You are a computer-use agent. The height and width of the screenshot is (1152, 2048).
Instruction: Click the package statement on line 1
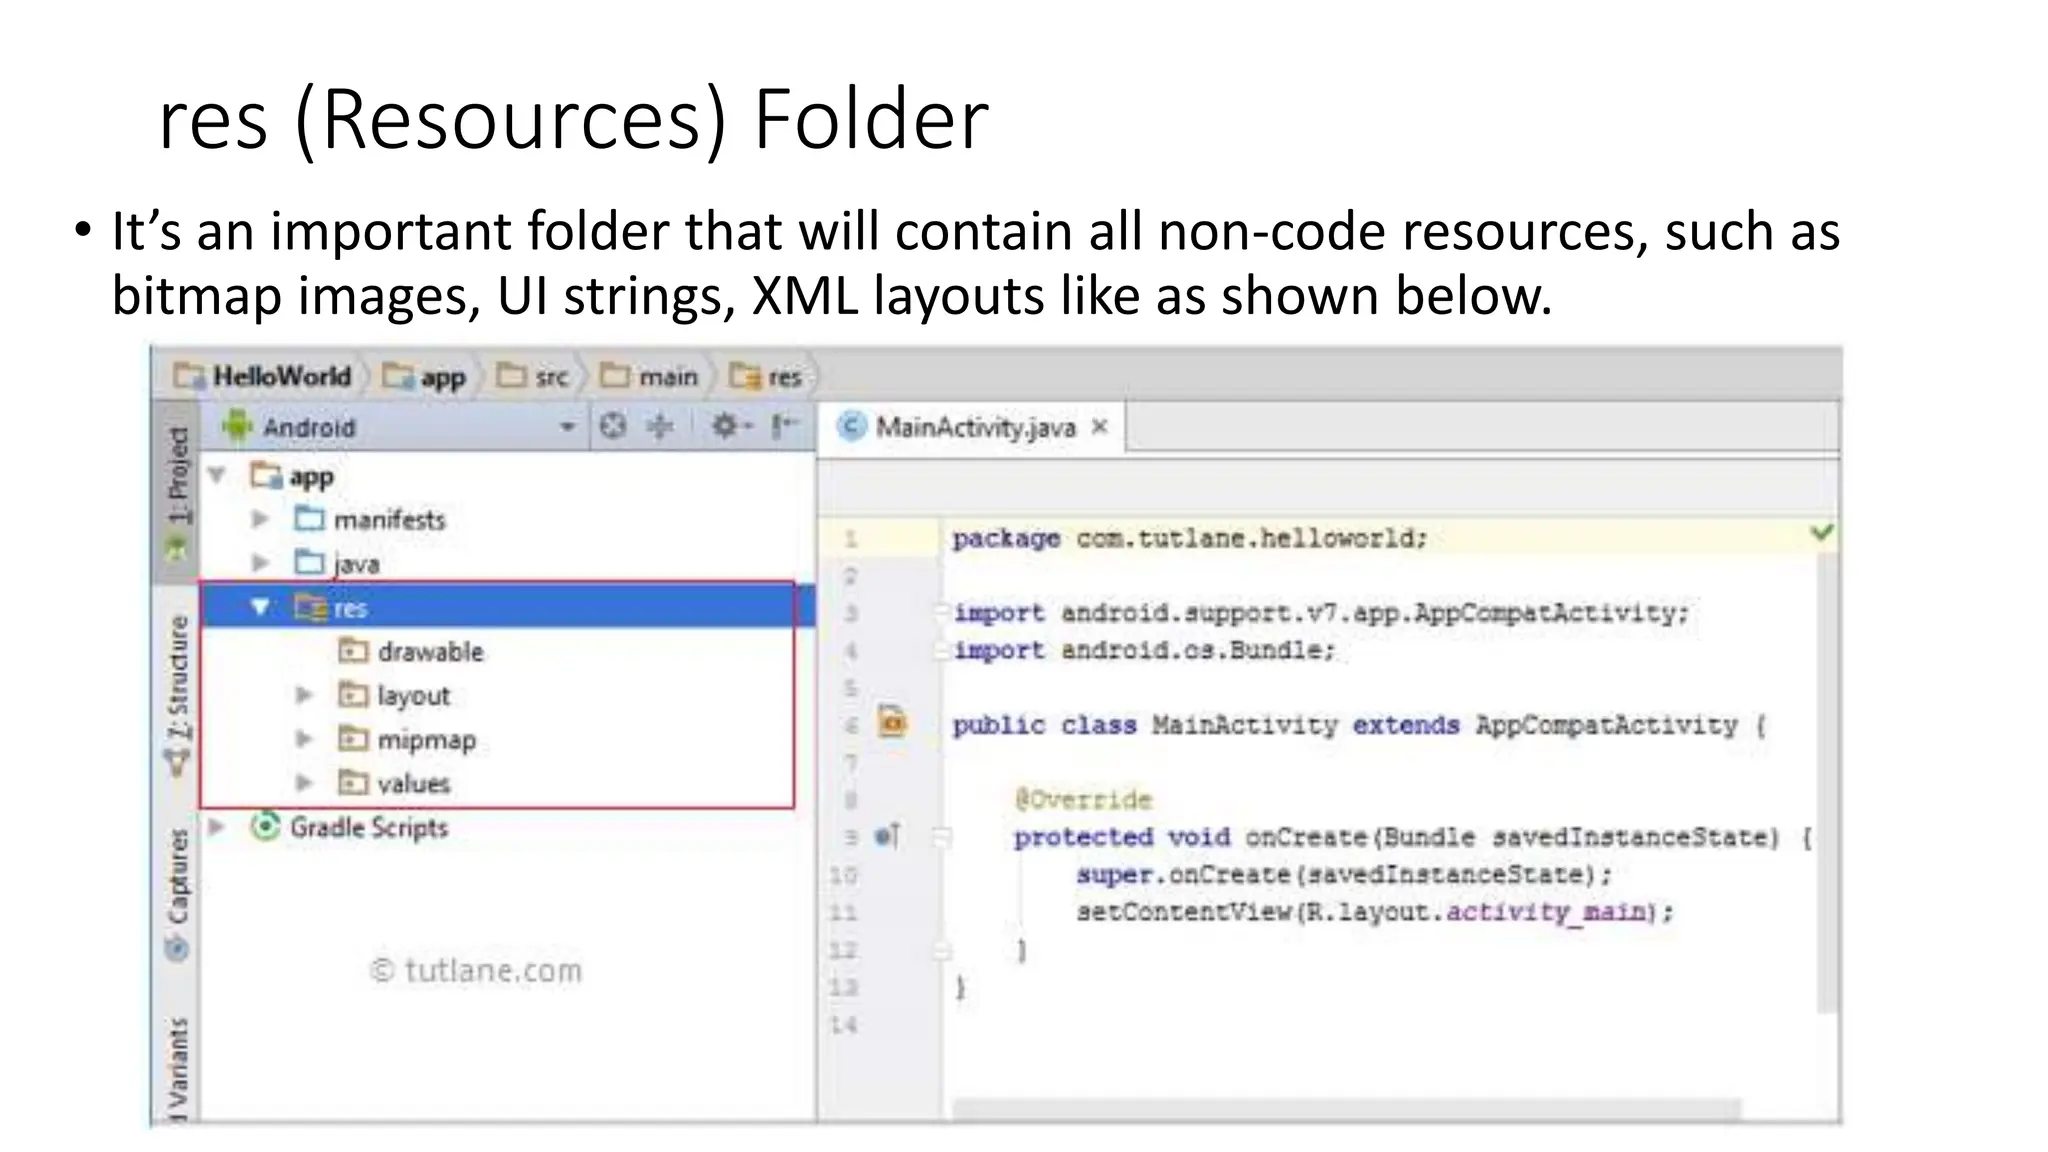(1190, 538)
